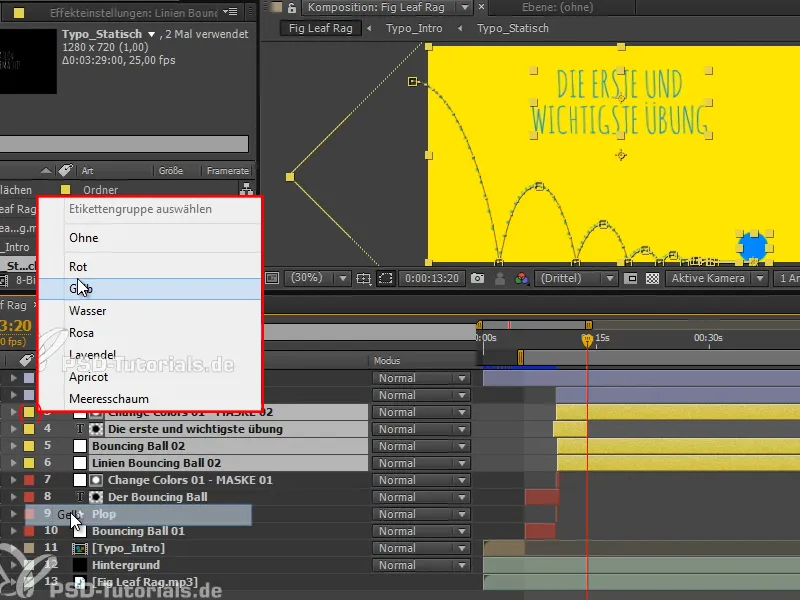This screenshot has height=600, width=800.
Task: Take a snapshot with the camera icon
Action: [x=478, y=278]
